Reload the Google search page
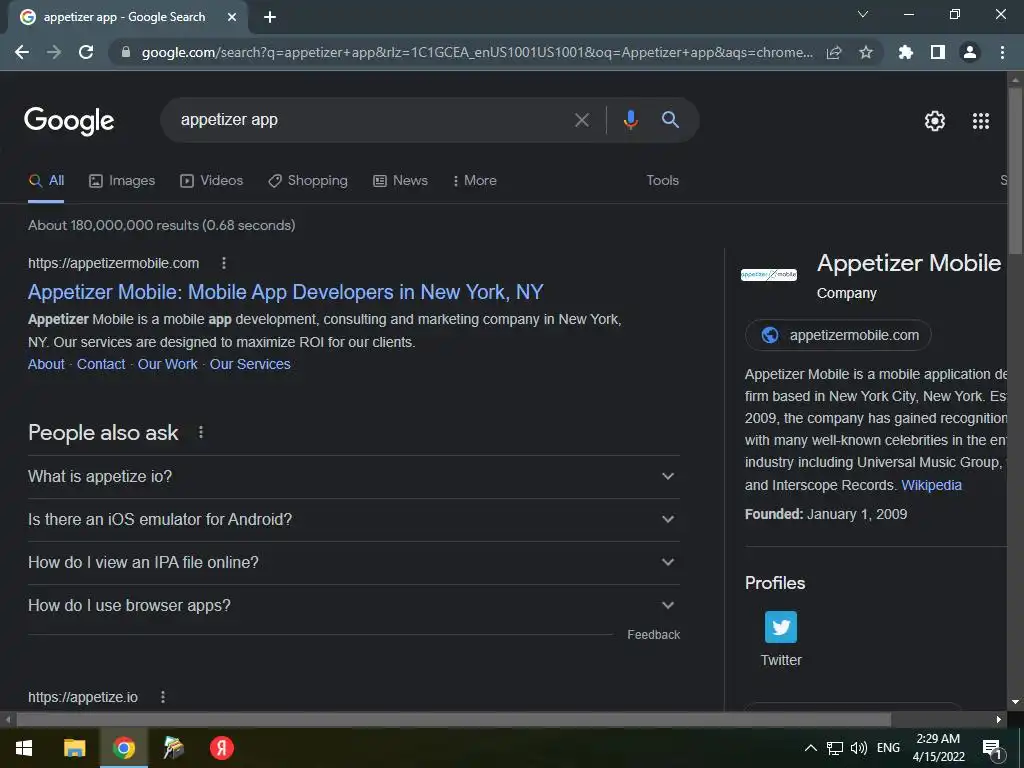 (x=86, y=52)
